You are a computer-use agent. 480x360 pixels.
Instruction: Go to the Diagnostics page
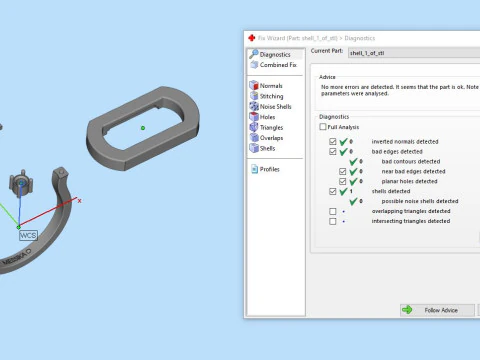pos(275,54)
